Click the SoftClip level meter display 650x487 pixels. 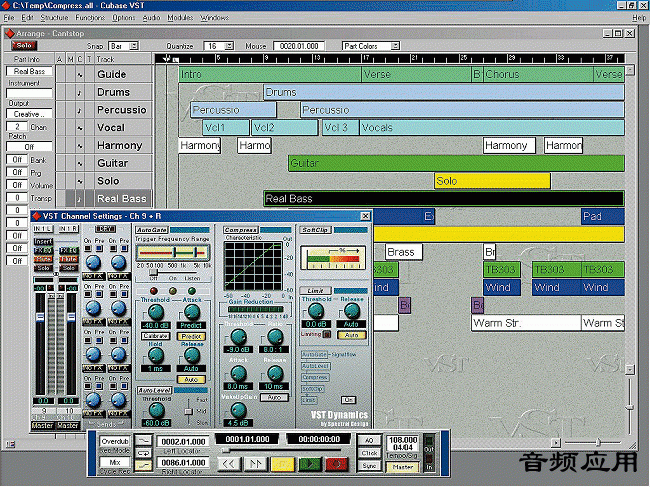[333, 258]
